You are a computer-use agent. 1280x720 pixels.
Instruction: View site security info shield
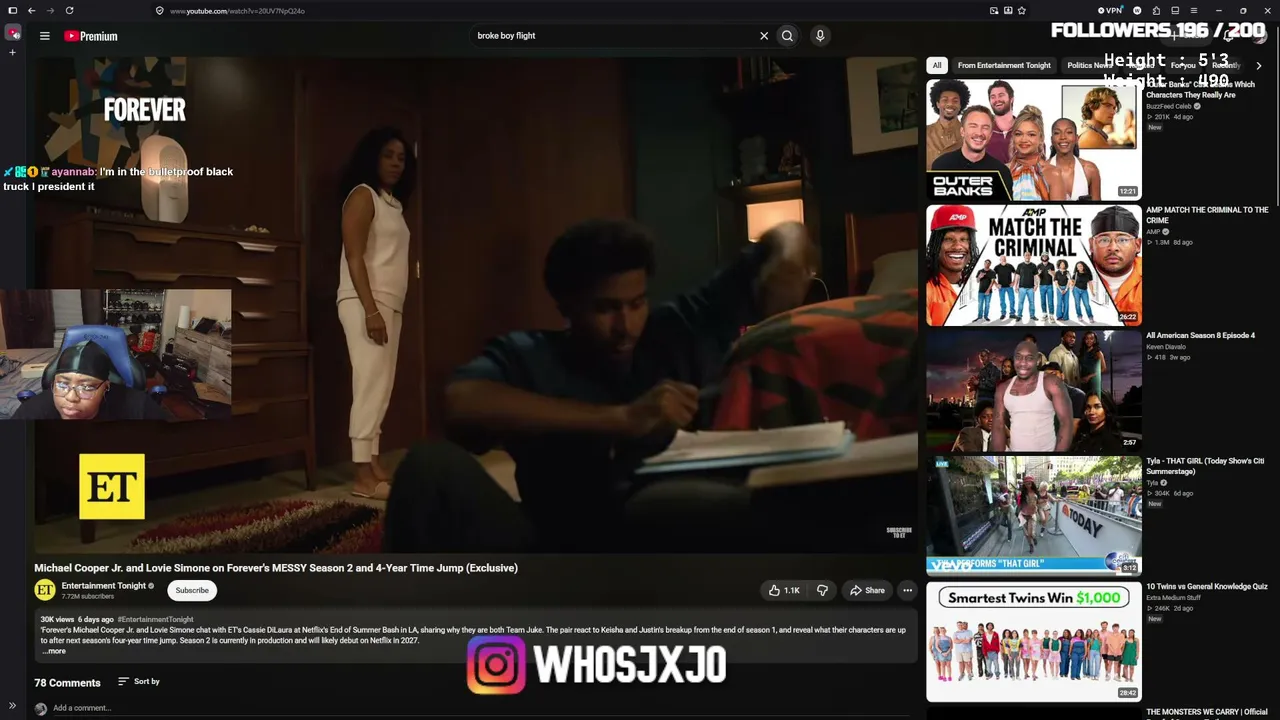pyautogui.click(x=159, y=11)
